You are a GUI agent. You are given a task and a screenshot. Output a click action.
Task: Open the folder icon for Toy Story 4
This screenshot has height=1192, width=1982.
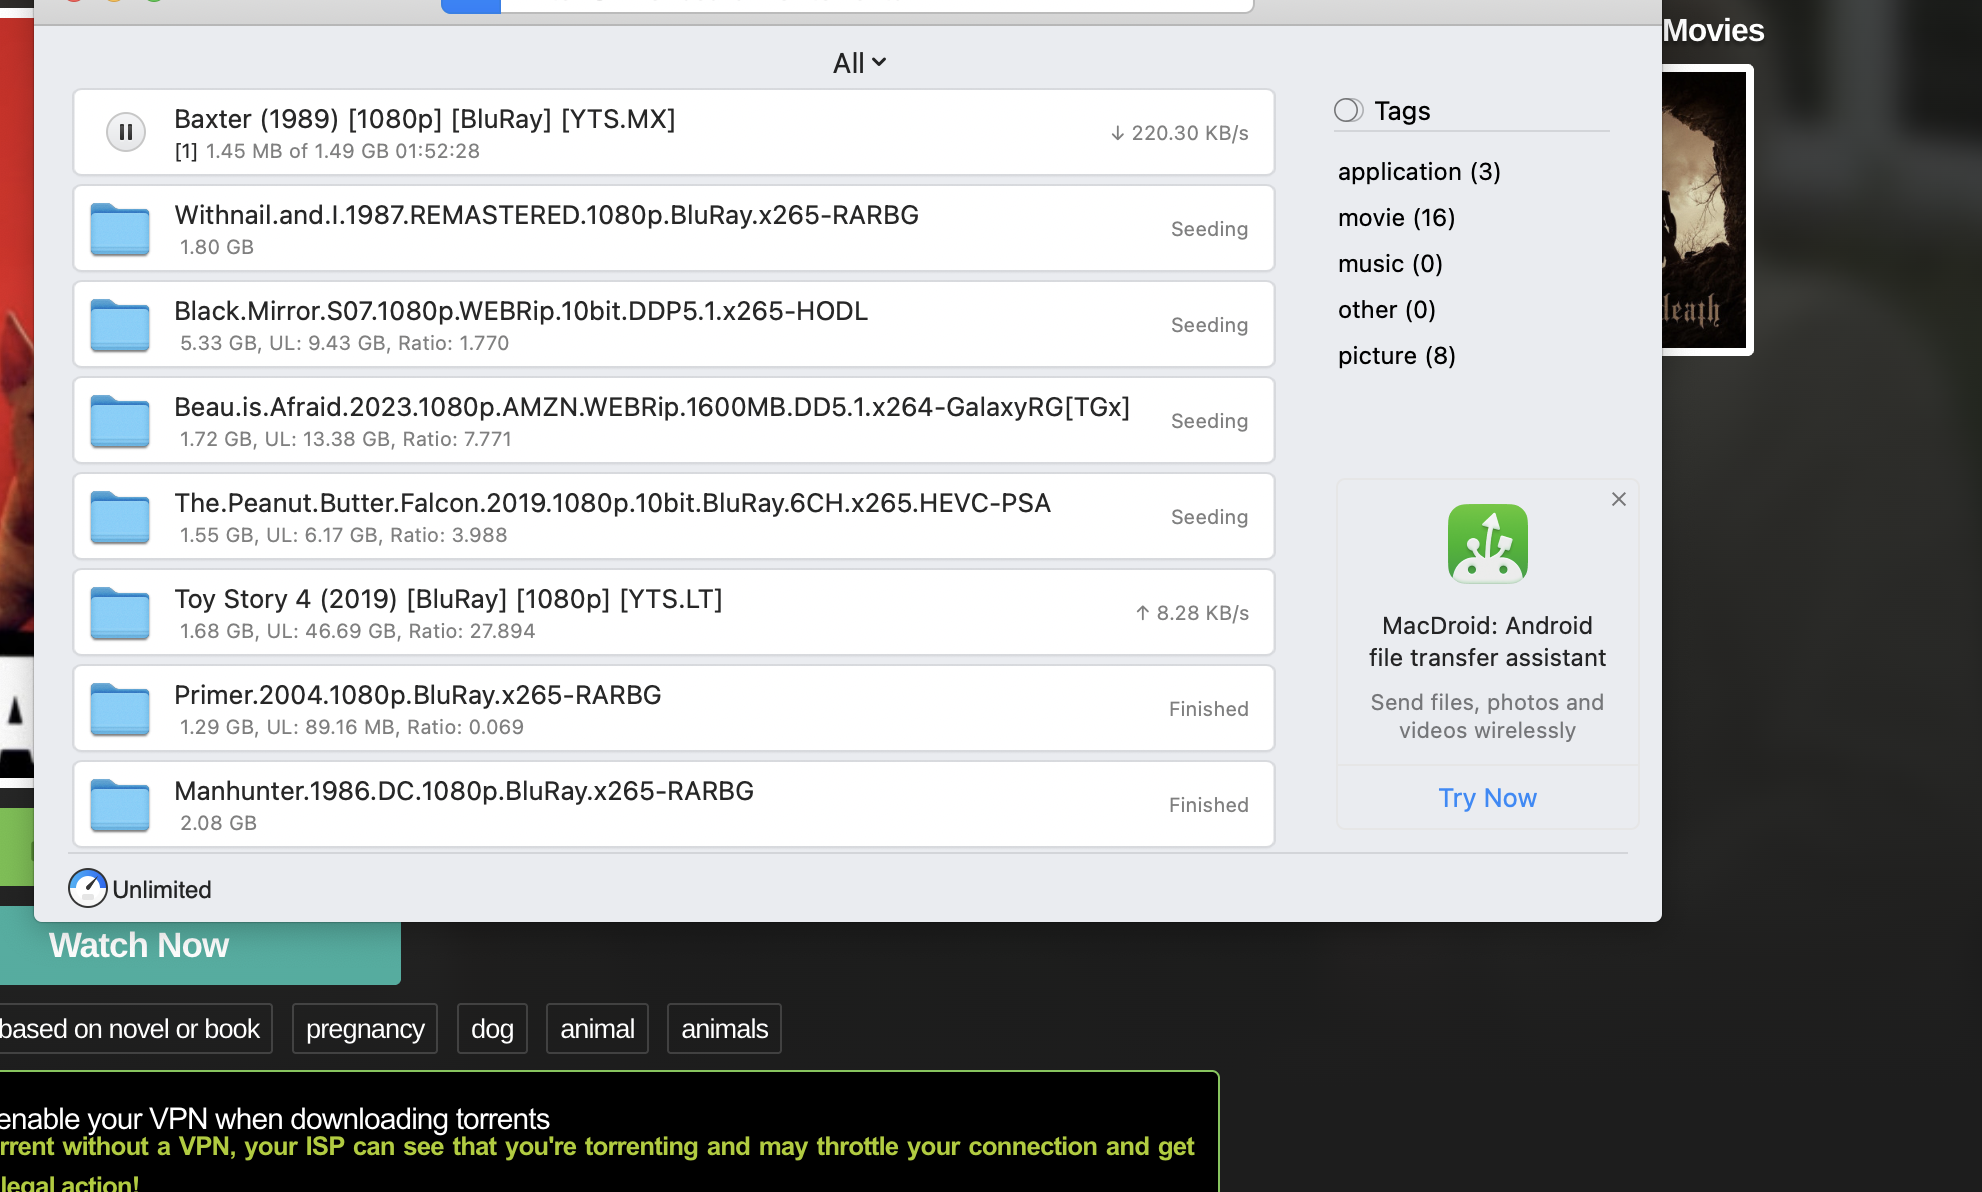[119, 612]
